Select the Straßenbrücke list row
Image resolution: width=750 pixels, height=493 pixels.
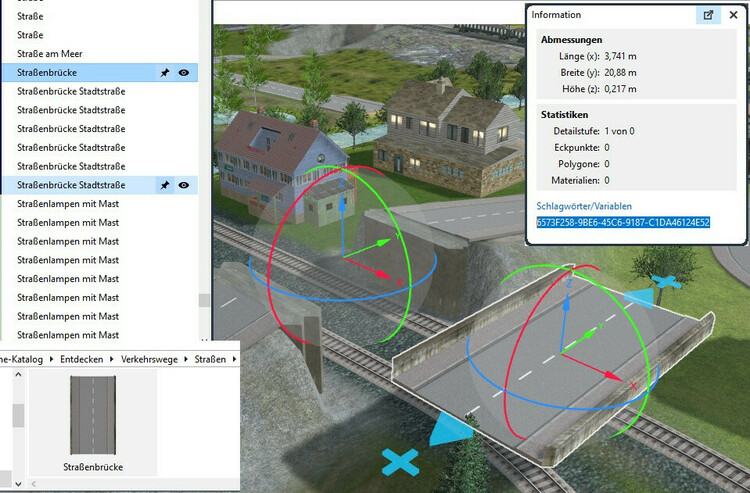(x=99, y=73)
